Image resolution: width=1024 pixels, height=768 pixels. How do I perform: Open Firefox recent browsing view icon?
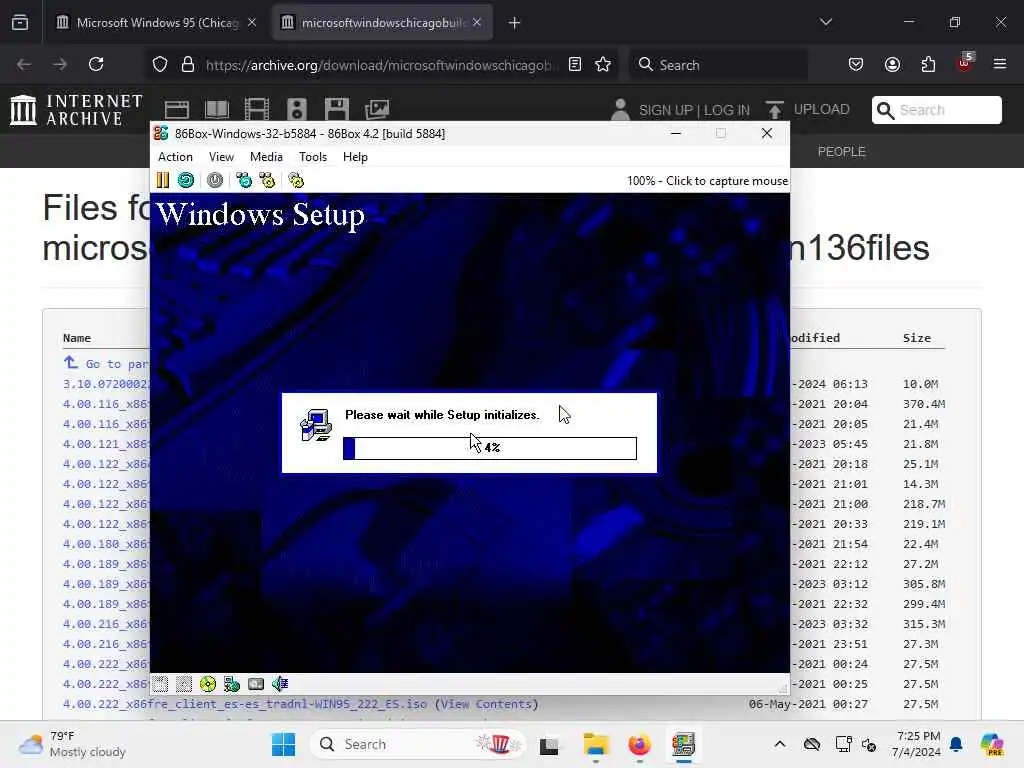[x=20, y=23]
